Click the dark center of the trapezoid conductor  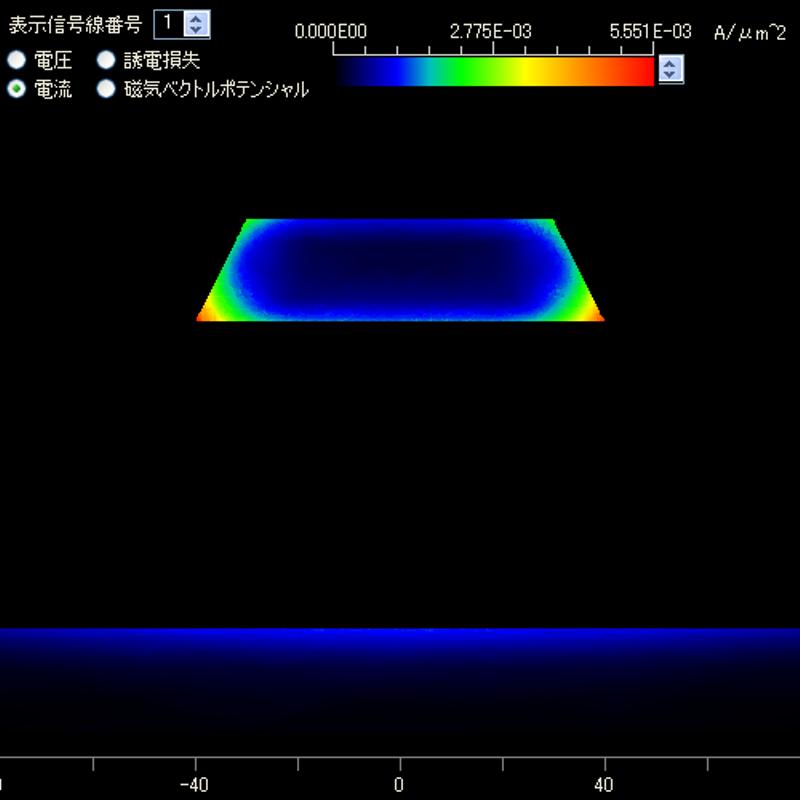click(x=400, y=265)
